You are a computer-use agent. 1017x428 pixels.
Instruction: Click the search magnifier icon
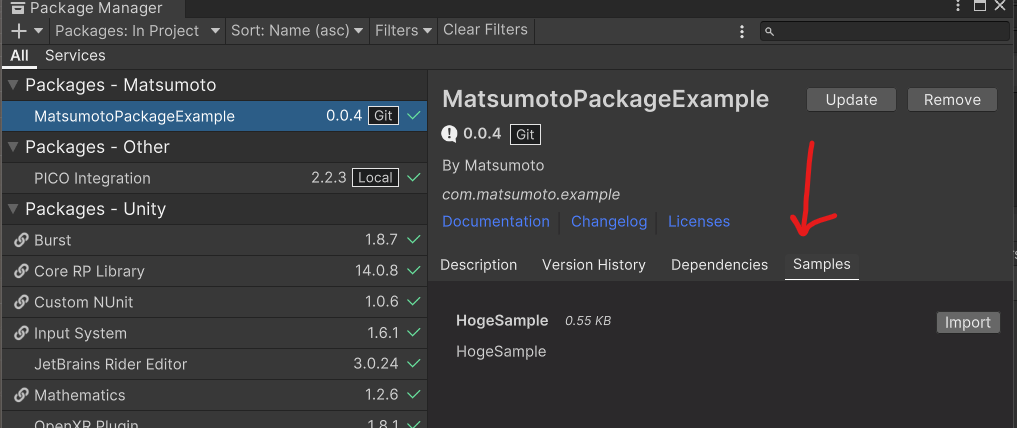pos(770,32)
